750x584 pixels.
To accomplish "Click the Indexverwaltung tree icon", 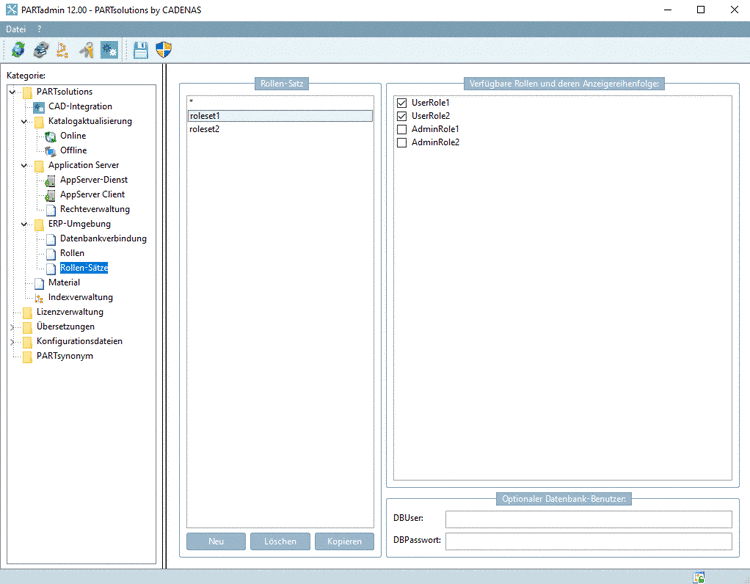I will (x=39, y=298).
